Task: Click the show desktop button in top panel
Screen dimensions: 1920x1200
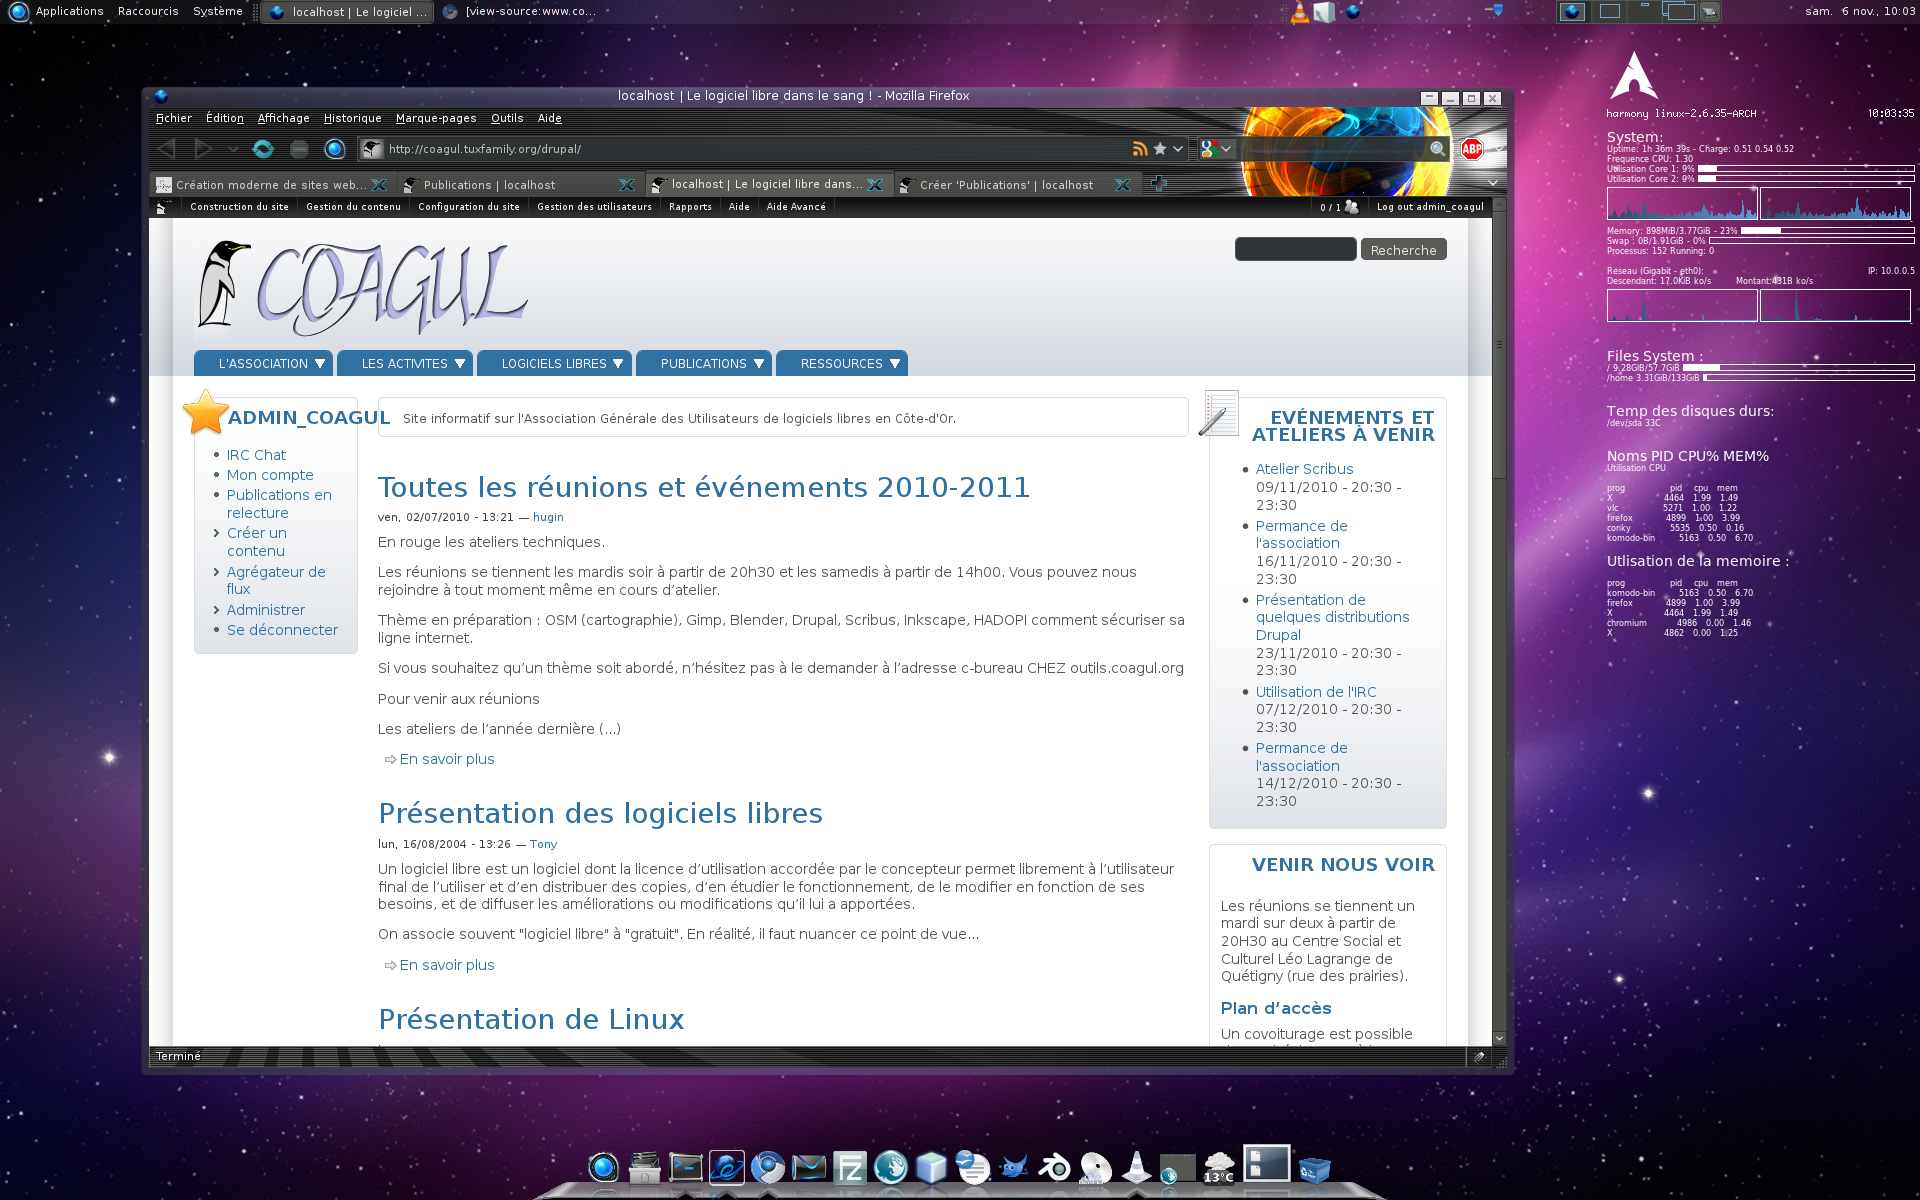Action: (x=1709, y=12)
